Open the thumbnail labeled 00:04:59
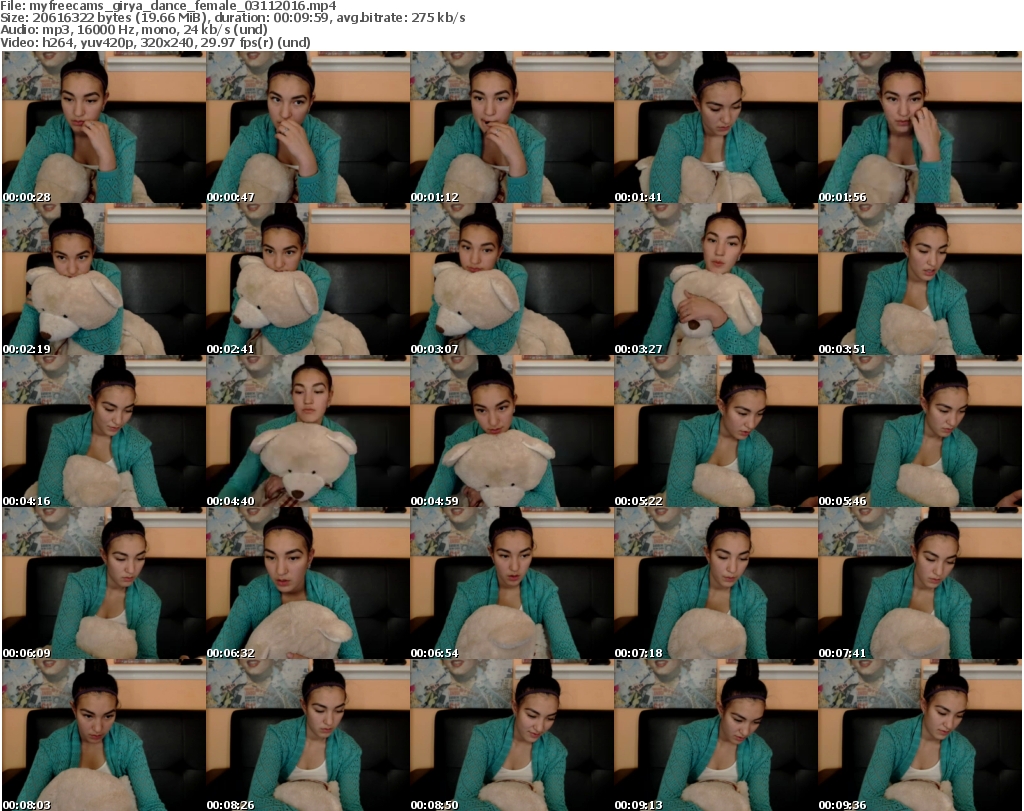 coord(512,431)
